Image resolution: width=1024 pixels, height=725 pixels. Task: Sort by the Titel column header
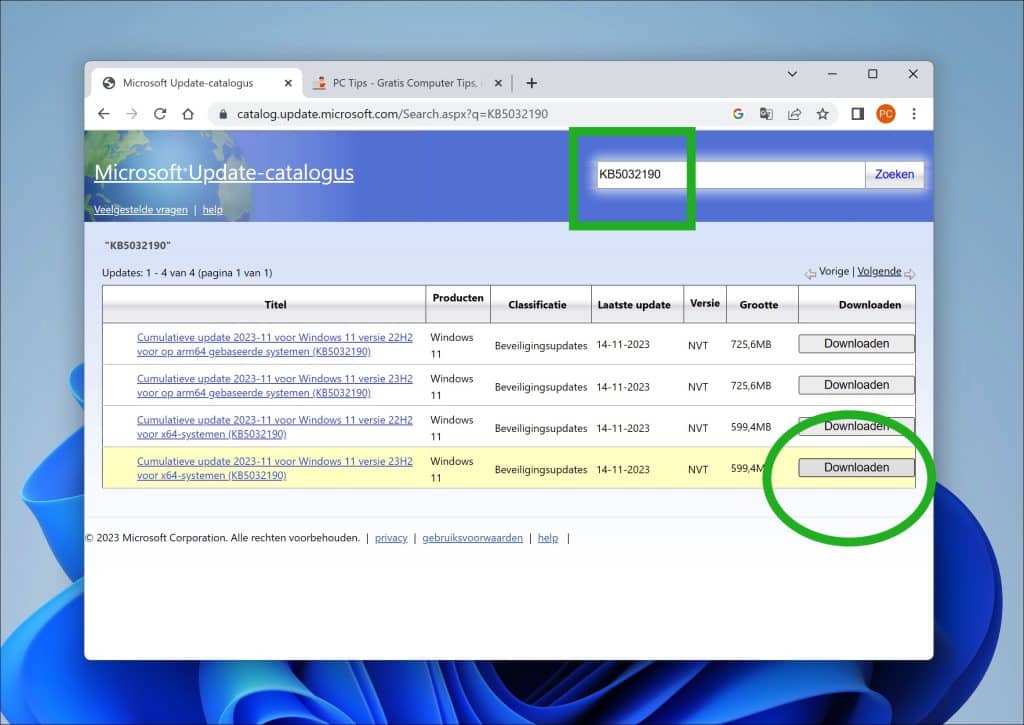click(276, 304)
